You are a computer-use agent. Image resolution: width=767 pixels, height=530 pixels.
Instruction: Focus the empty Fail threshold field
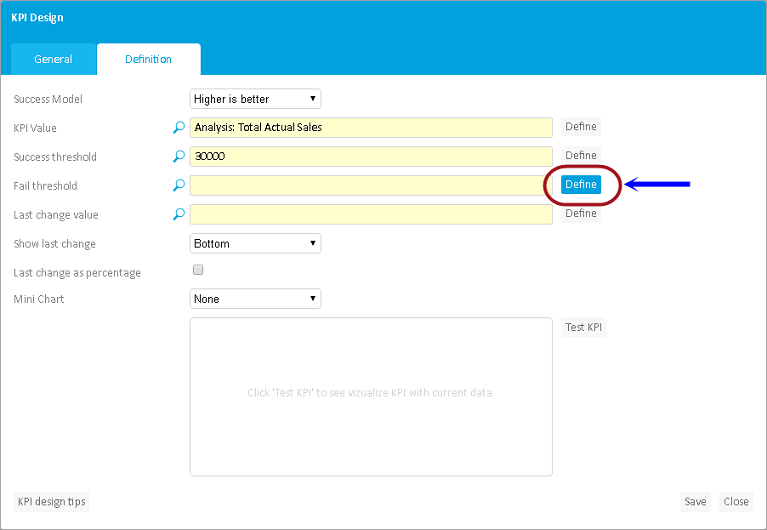tap(370, 186)
